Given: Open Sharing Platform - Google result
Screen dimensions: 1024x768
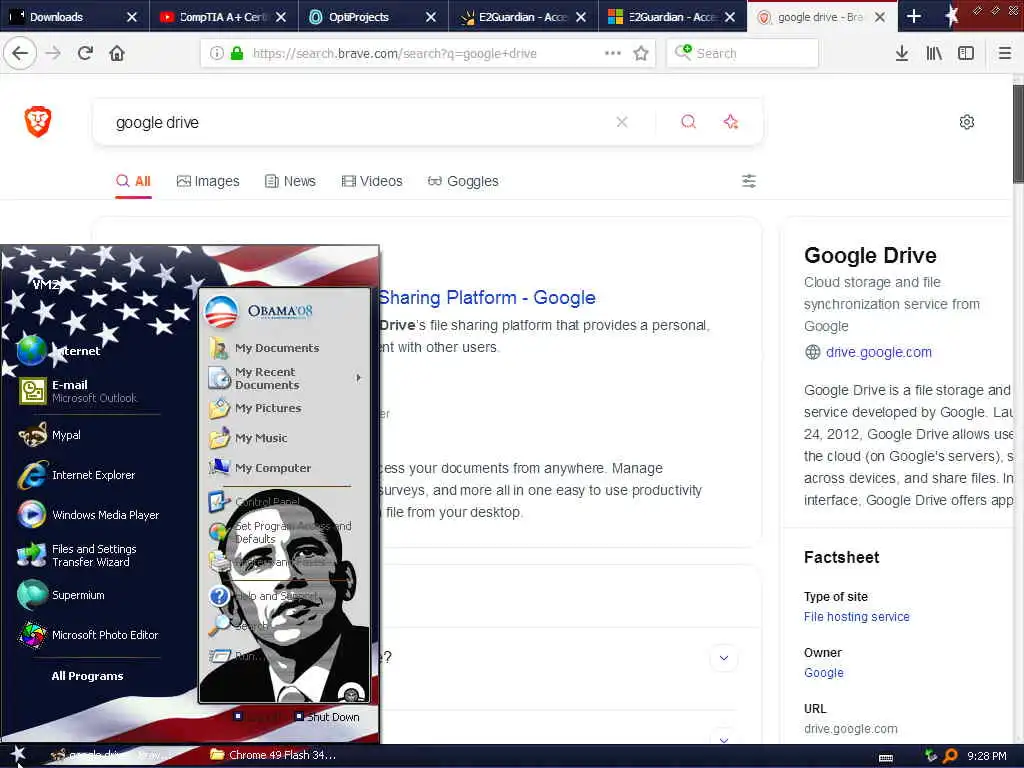Looking at the screenshot, I should [487, 298].
